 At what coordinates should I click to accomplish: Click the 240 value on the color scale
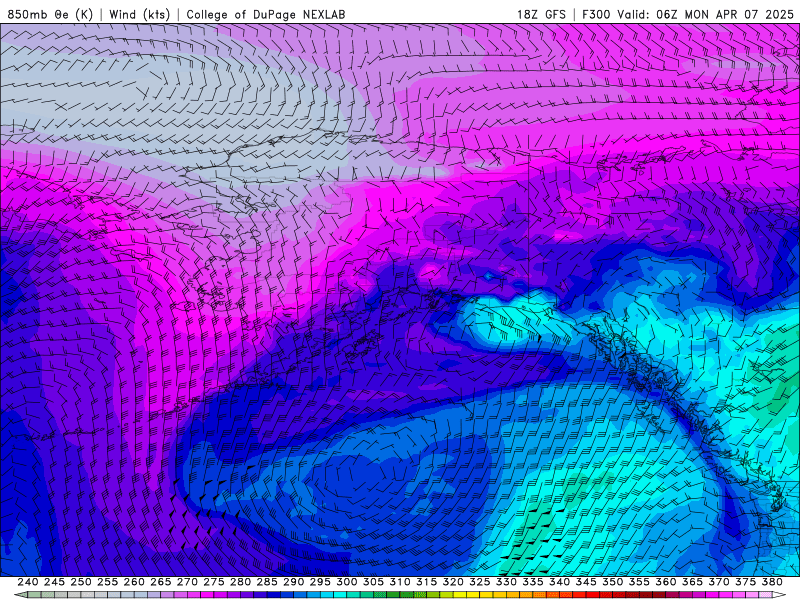point(28,582)
